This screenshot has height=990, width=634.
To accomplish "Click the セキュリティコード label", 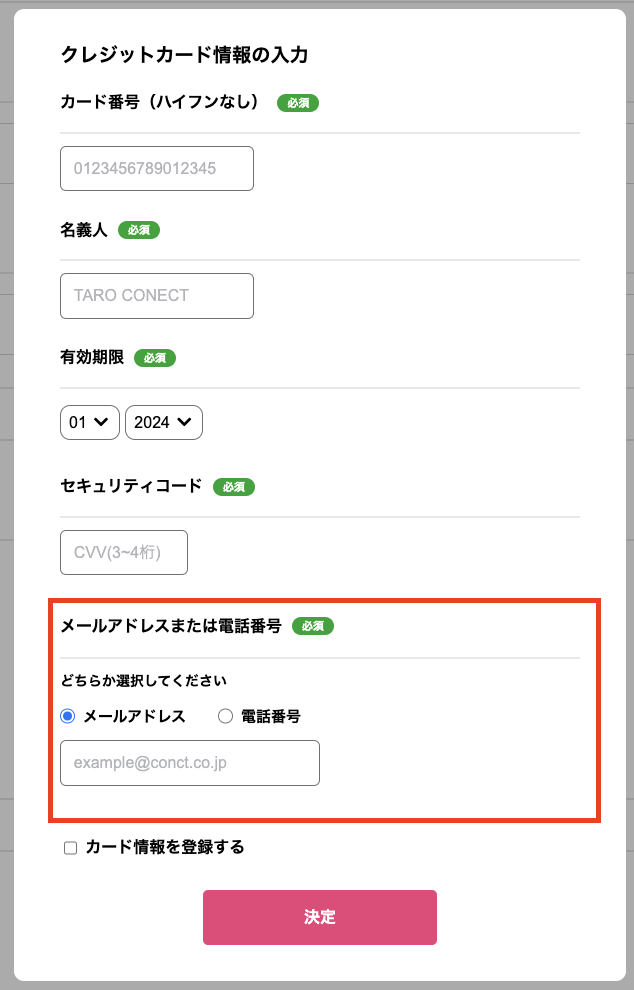I will (131, 486).
